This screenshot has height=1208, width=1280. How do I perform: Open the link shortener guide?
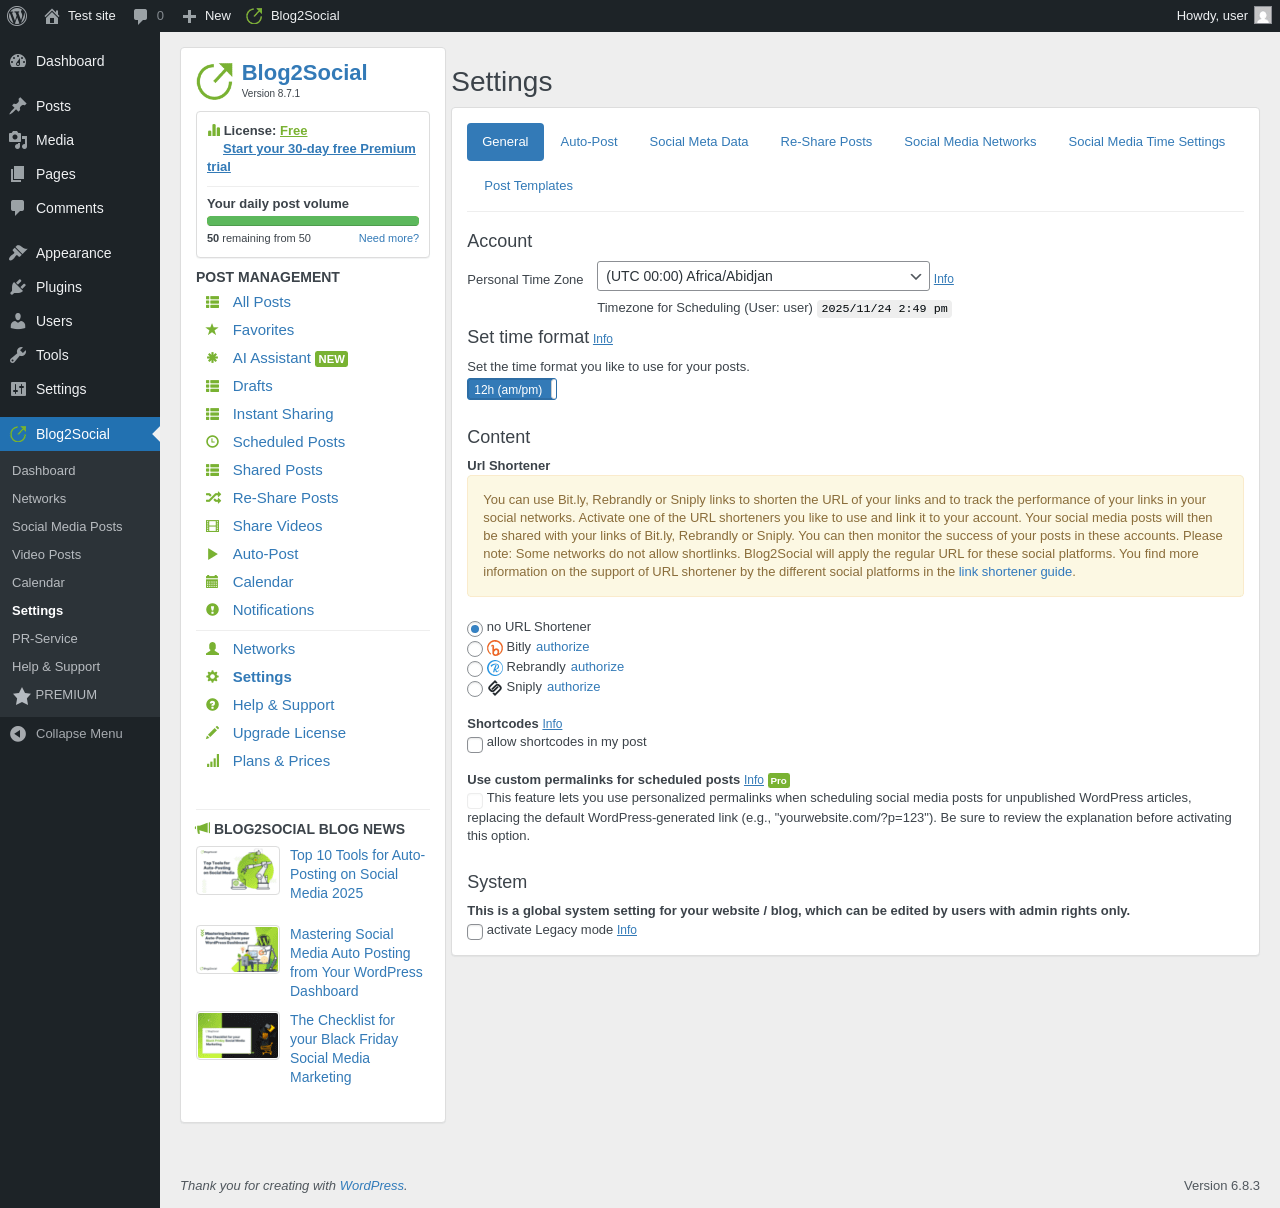pos(1015,572)
